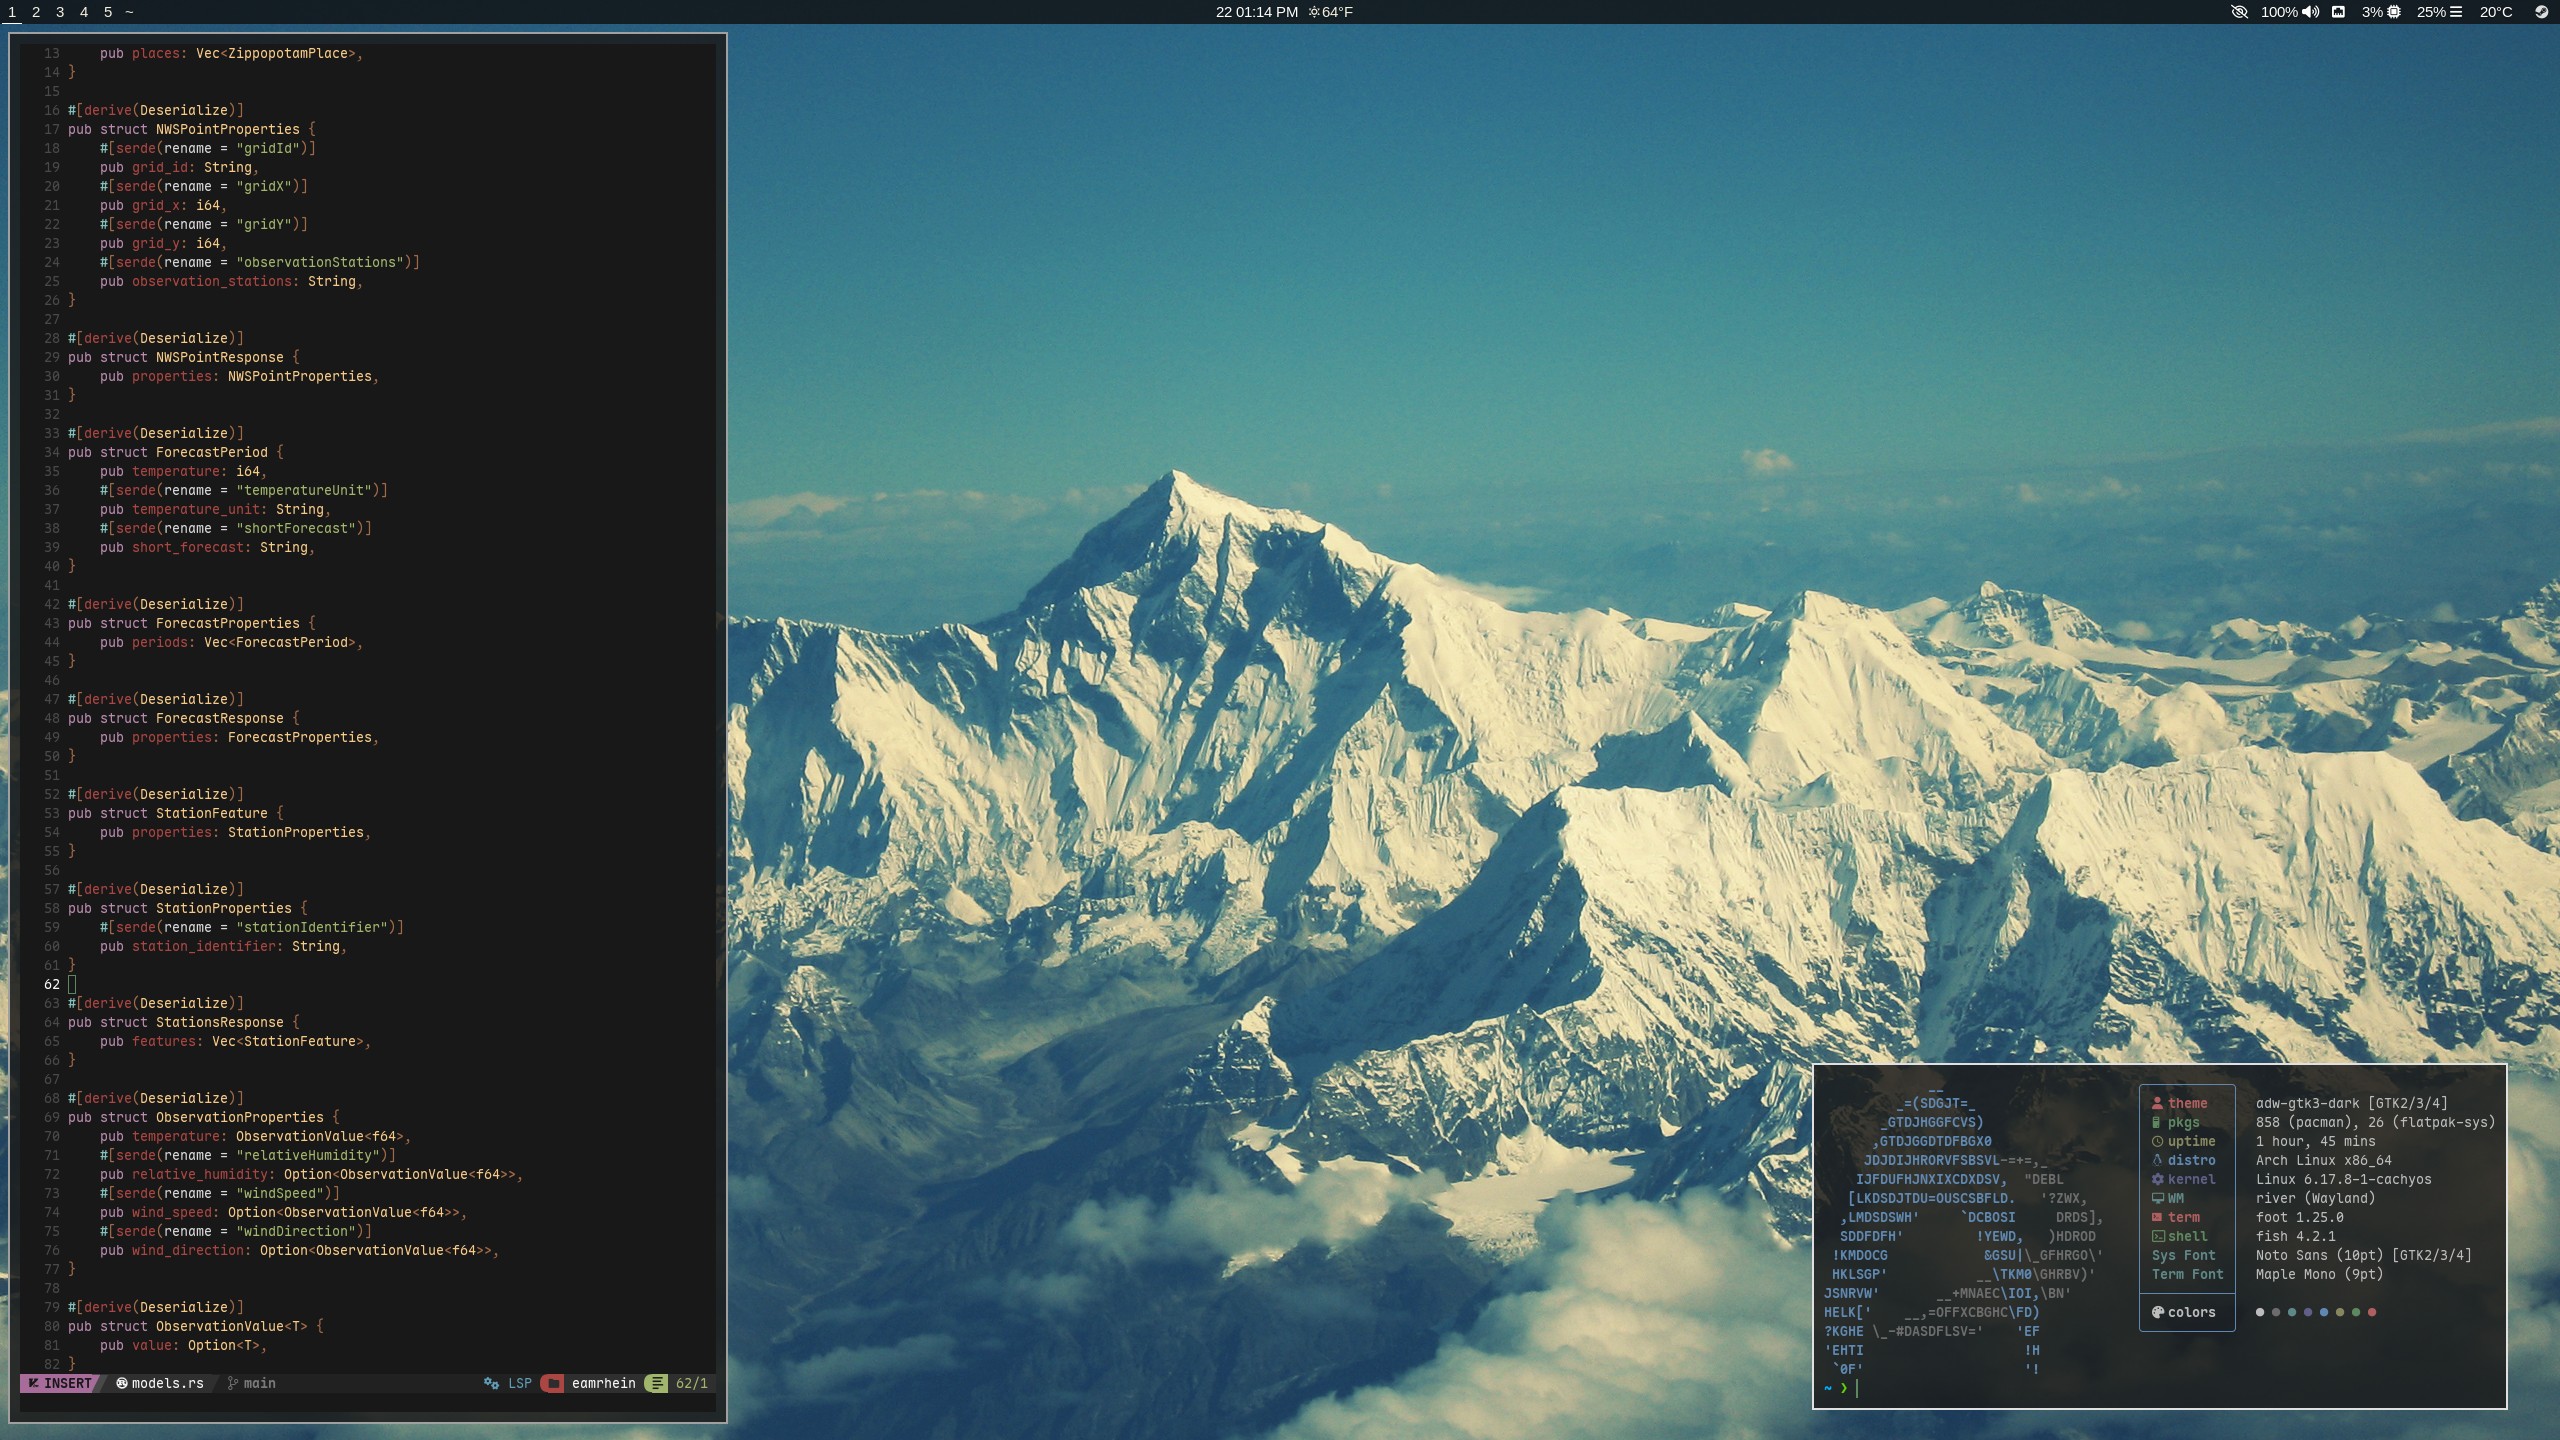2560x1440 pixels.
Task: Open the ethernet network status icon
Action: point(2339,12)
